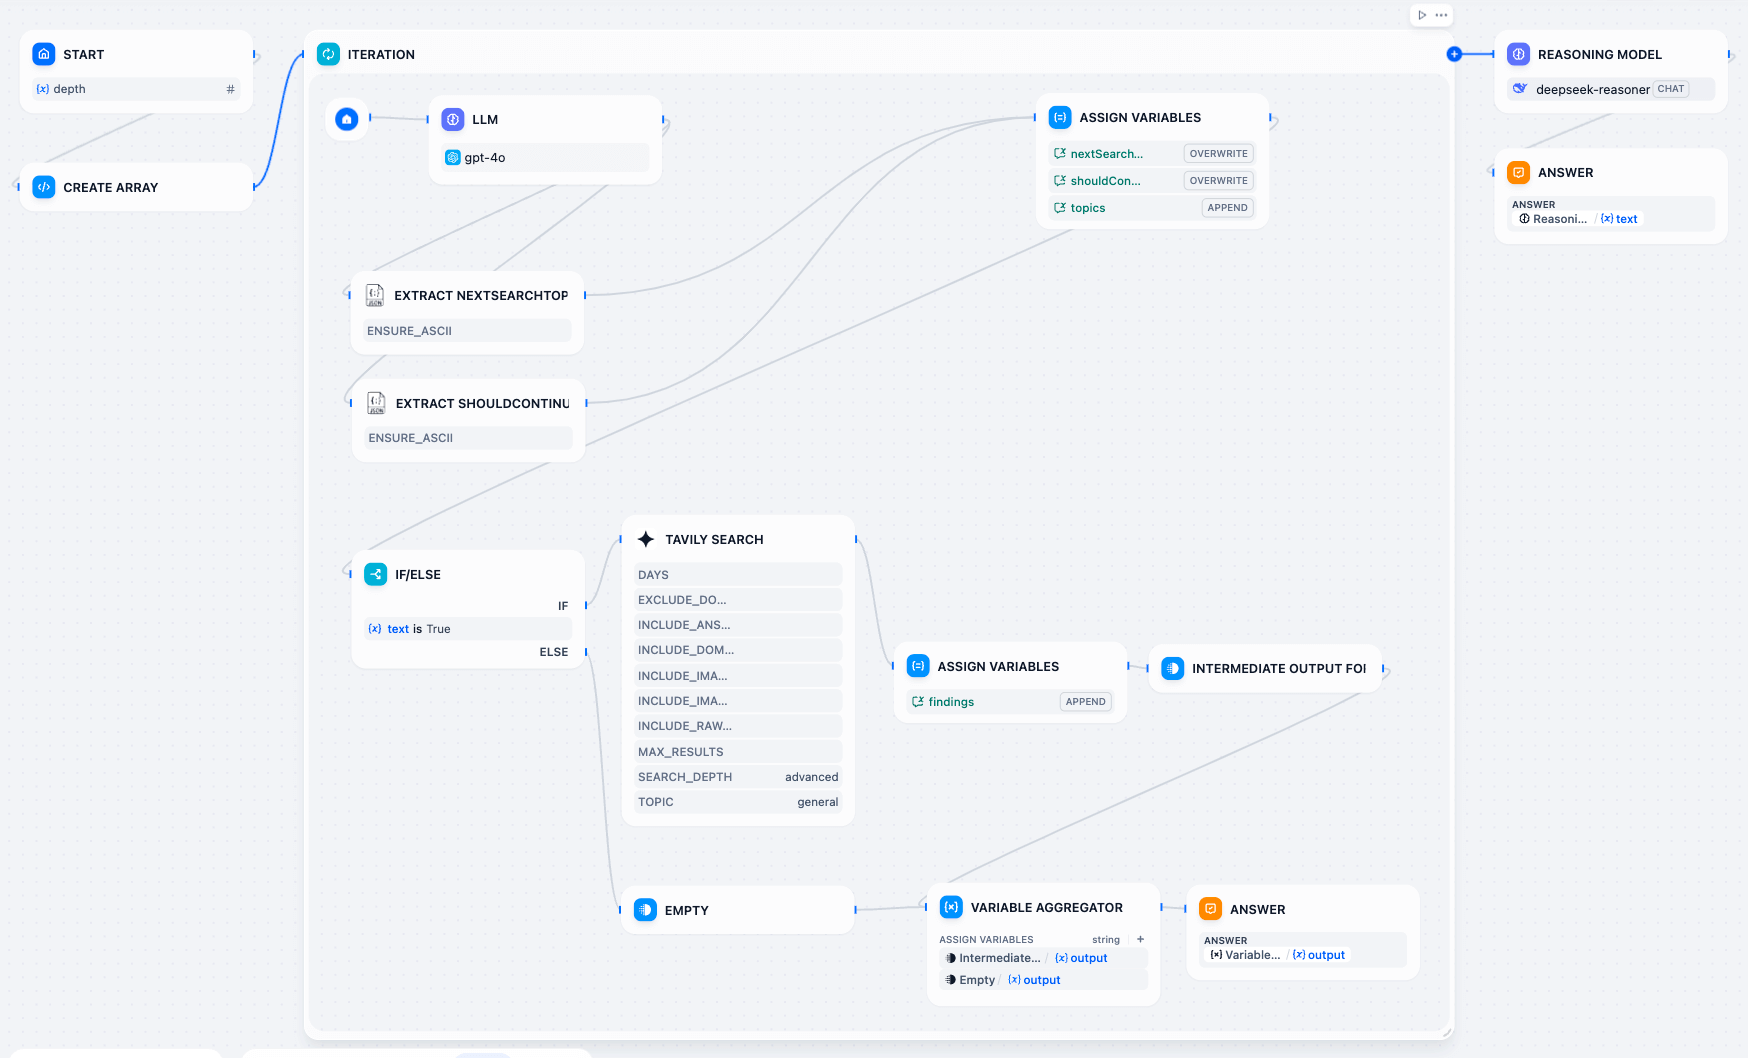Add variable group with plus in aggregator
This screenshot has height=1058, width=1748.
tap(1140, 939)
